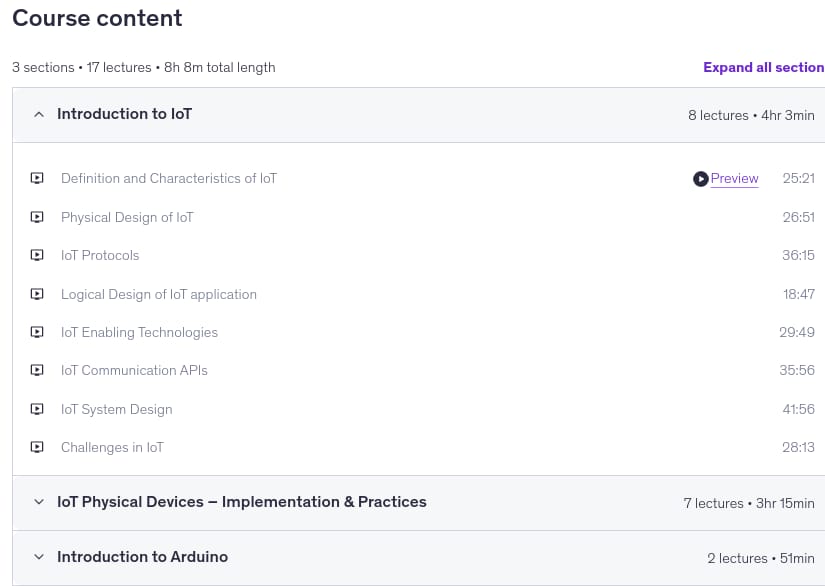Image resolution: width=825 pixels, height=586 pixels.
Task: Click IoT Physical Devices – Implementation & Practices header
Action: 242,502
